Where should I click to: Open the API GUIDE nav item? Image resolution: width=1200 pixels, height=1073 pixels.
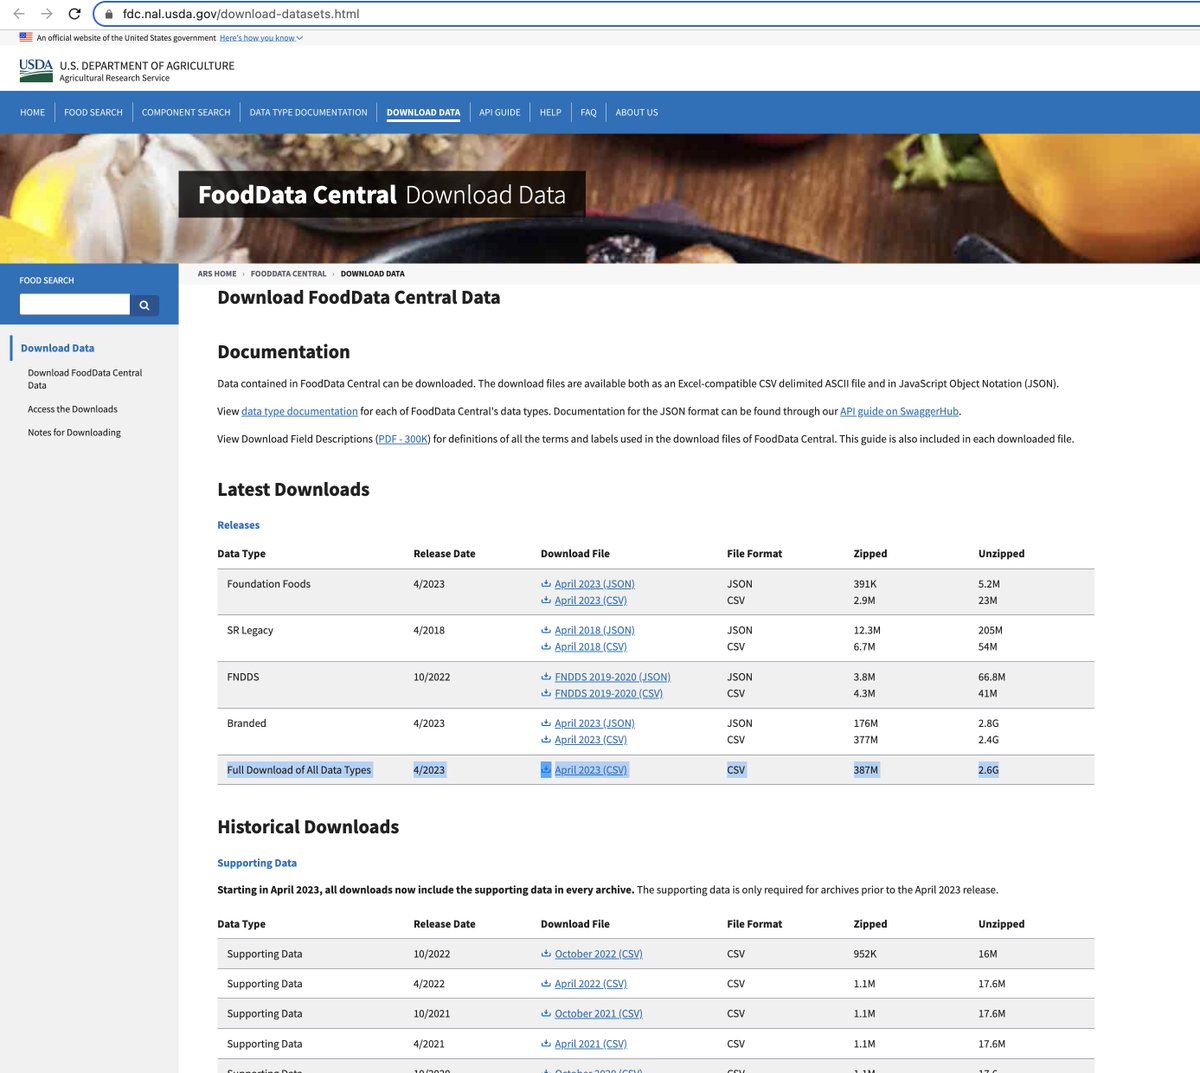point(500,113)
